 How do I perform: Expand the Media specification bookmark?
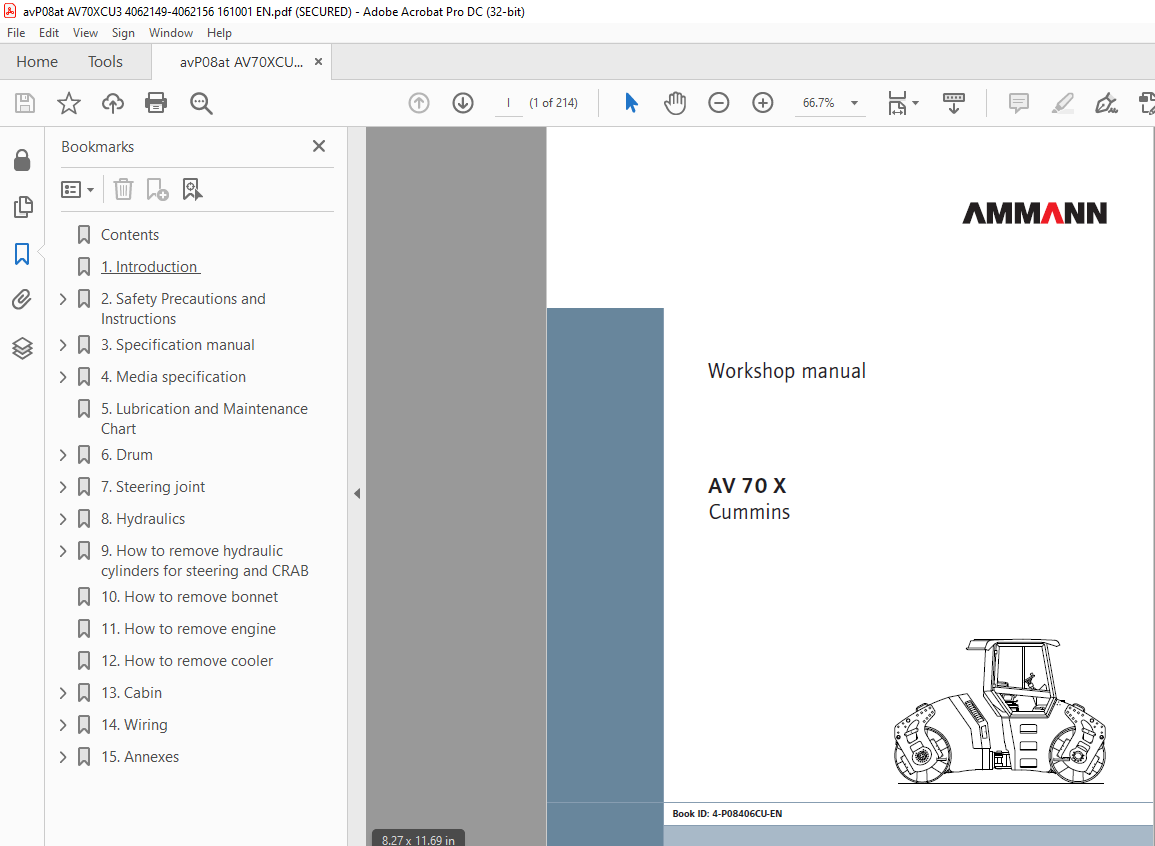point(63,377)
